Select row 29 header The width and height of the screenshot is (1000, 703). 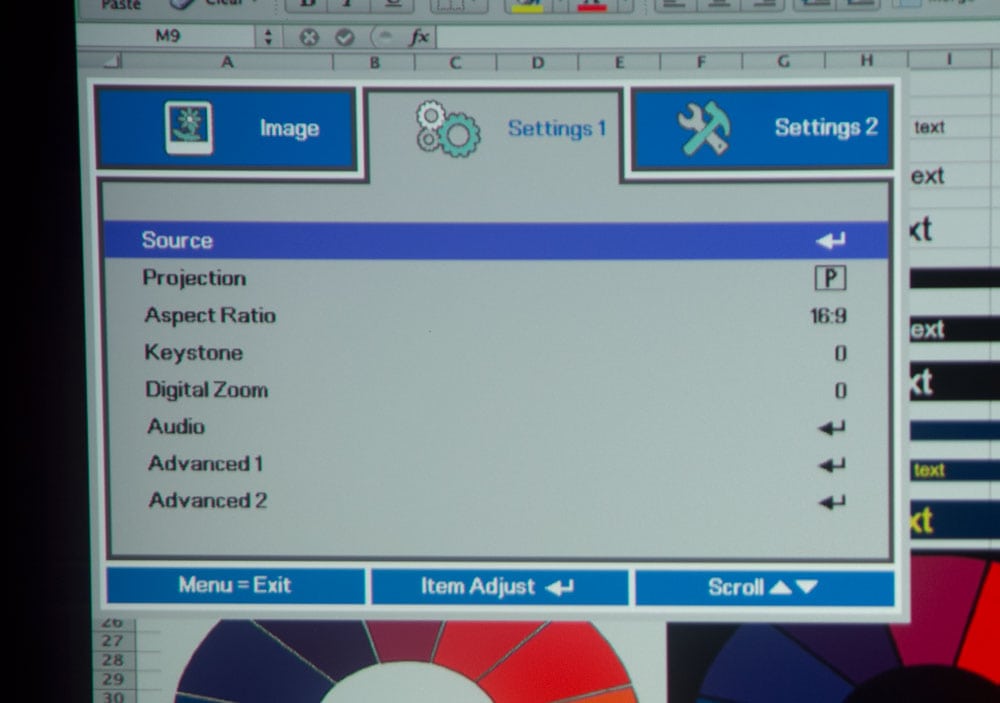113,679
